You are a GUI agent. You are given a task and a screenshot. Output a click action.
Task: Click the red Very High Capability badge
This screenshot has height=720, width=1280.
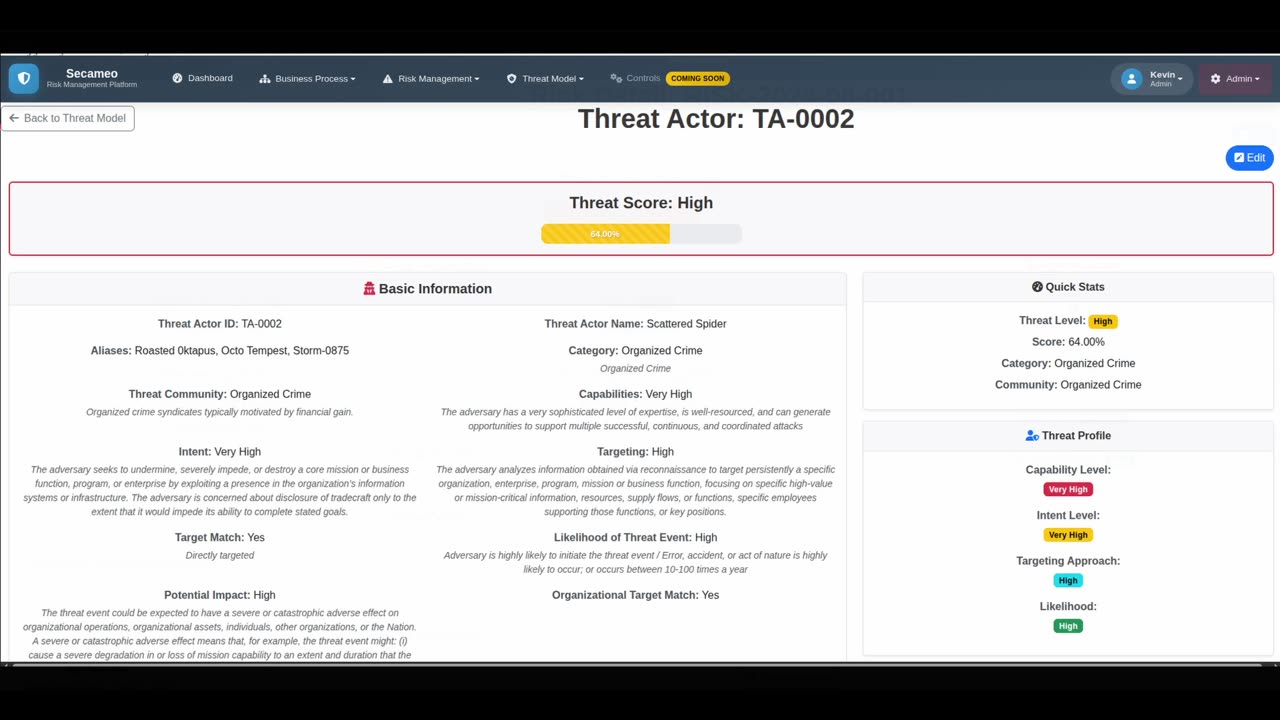pyautogui.click(x=1068, y=490)
